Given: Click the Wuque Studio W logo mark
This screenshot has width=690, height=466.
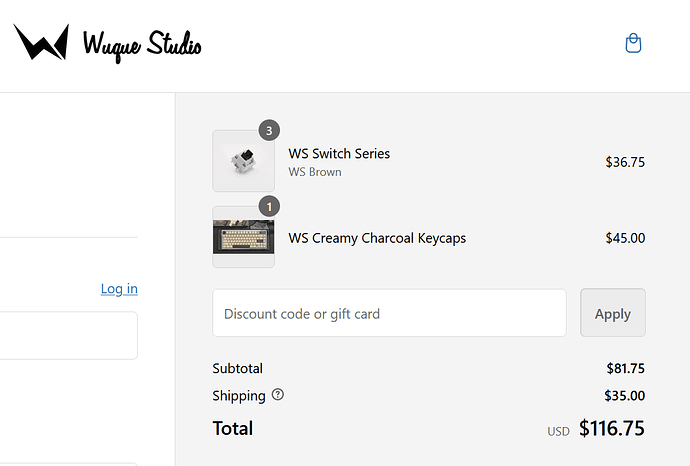Looking at the screenshot, I should 41,43.
